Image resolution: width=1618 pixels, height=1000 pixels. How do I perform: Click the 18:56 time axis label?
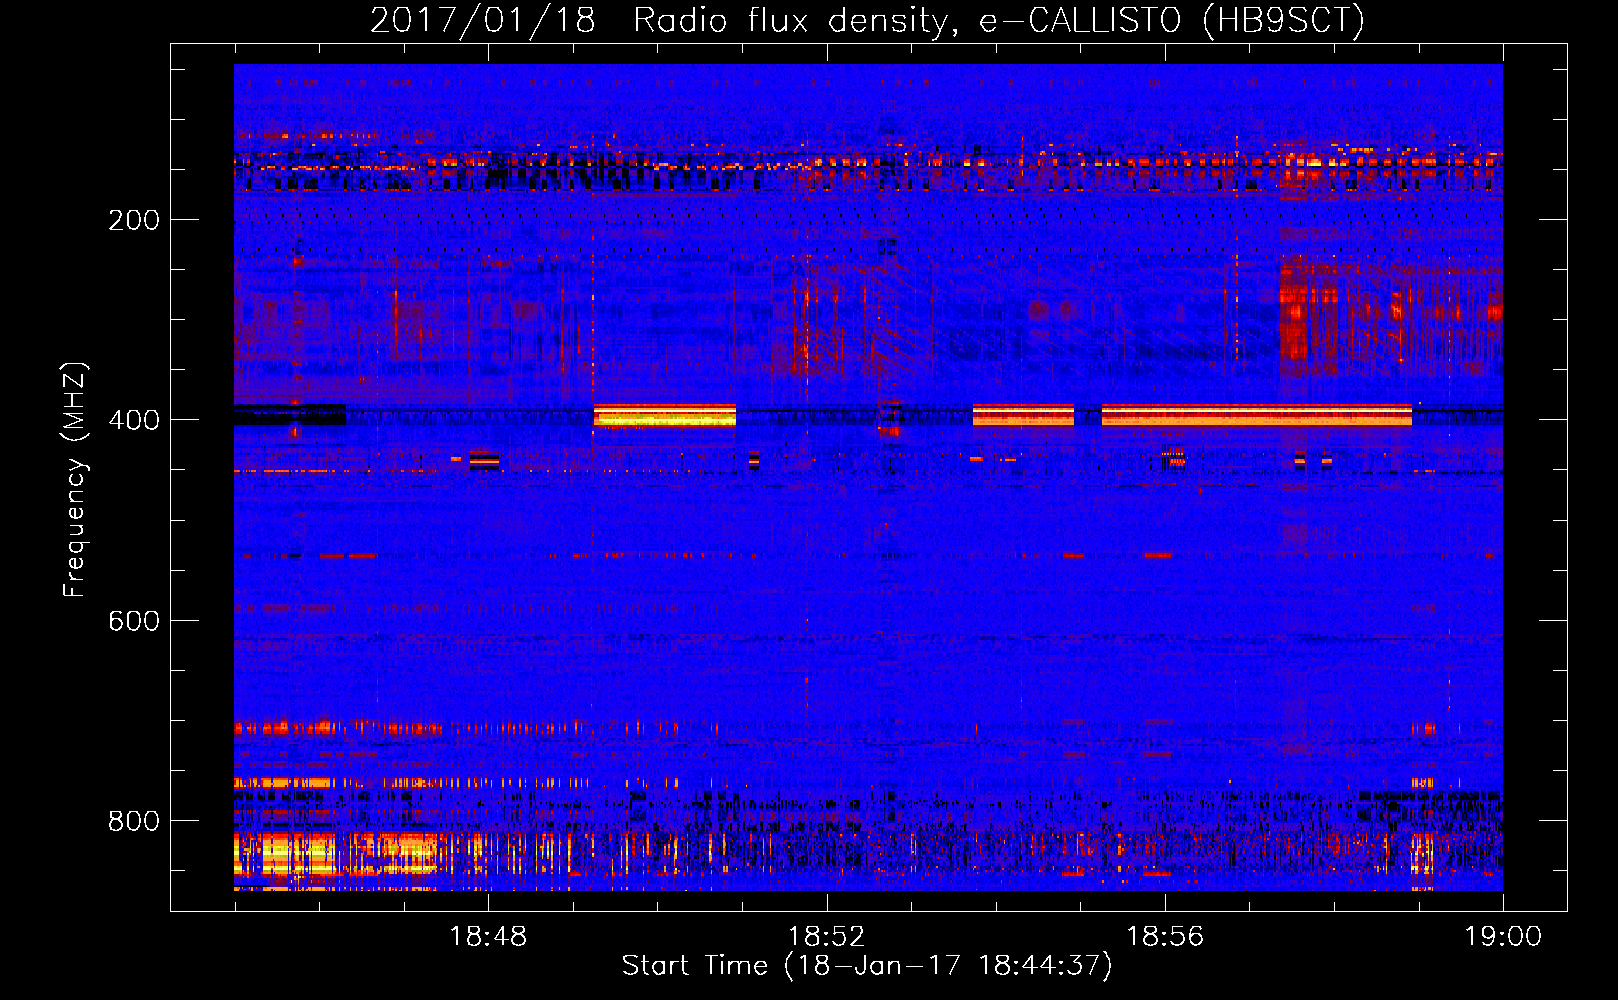tap(1165, 937)
